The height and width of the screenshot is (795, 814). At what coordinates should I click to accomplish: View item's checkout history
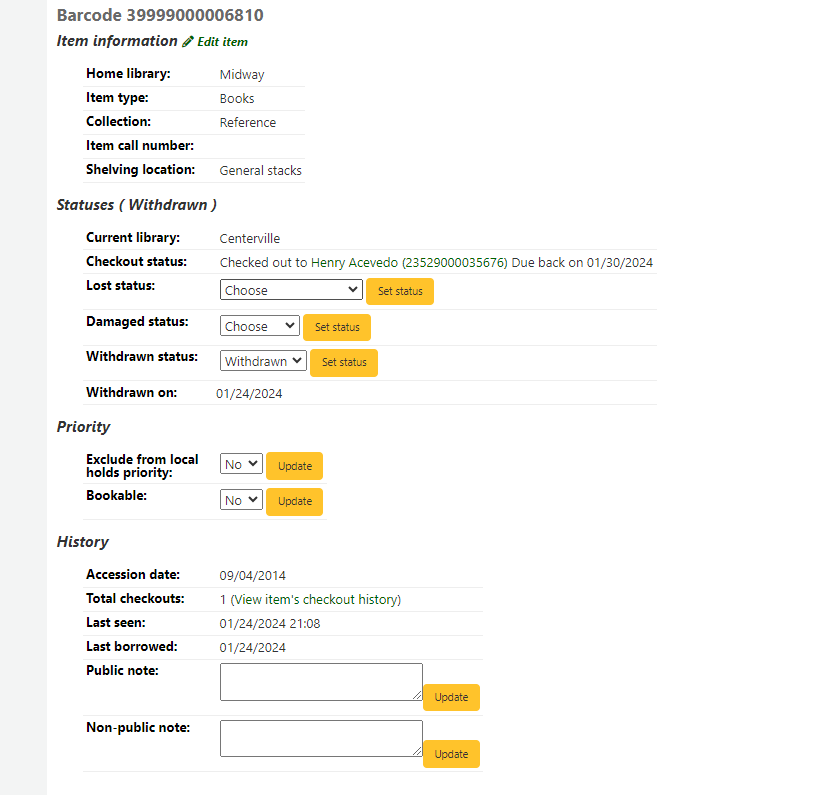tap(318, 600)
